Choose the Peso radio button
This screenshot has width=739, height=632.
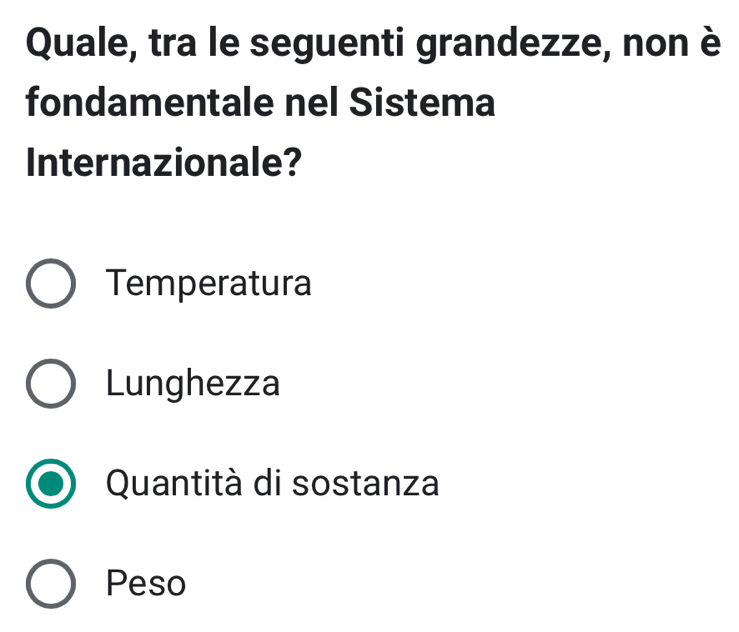pos(50,583)
